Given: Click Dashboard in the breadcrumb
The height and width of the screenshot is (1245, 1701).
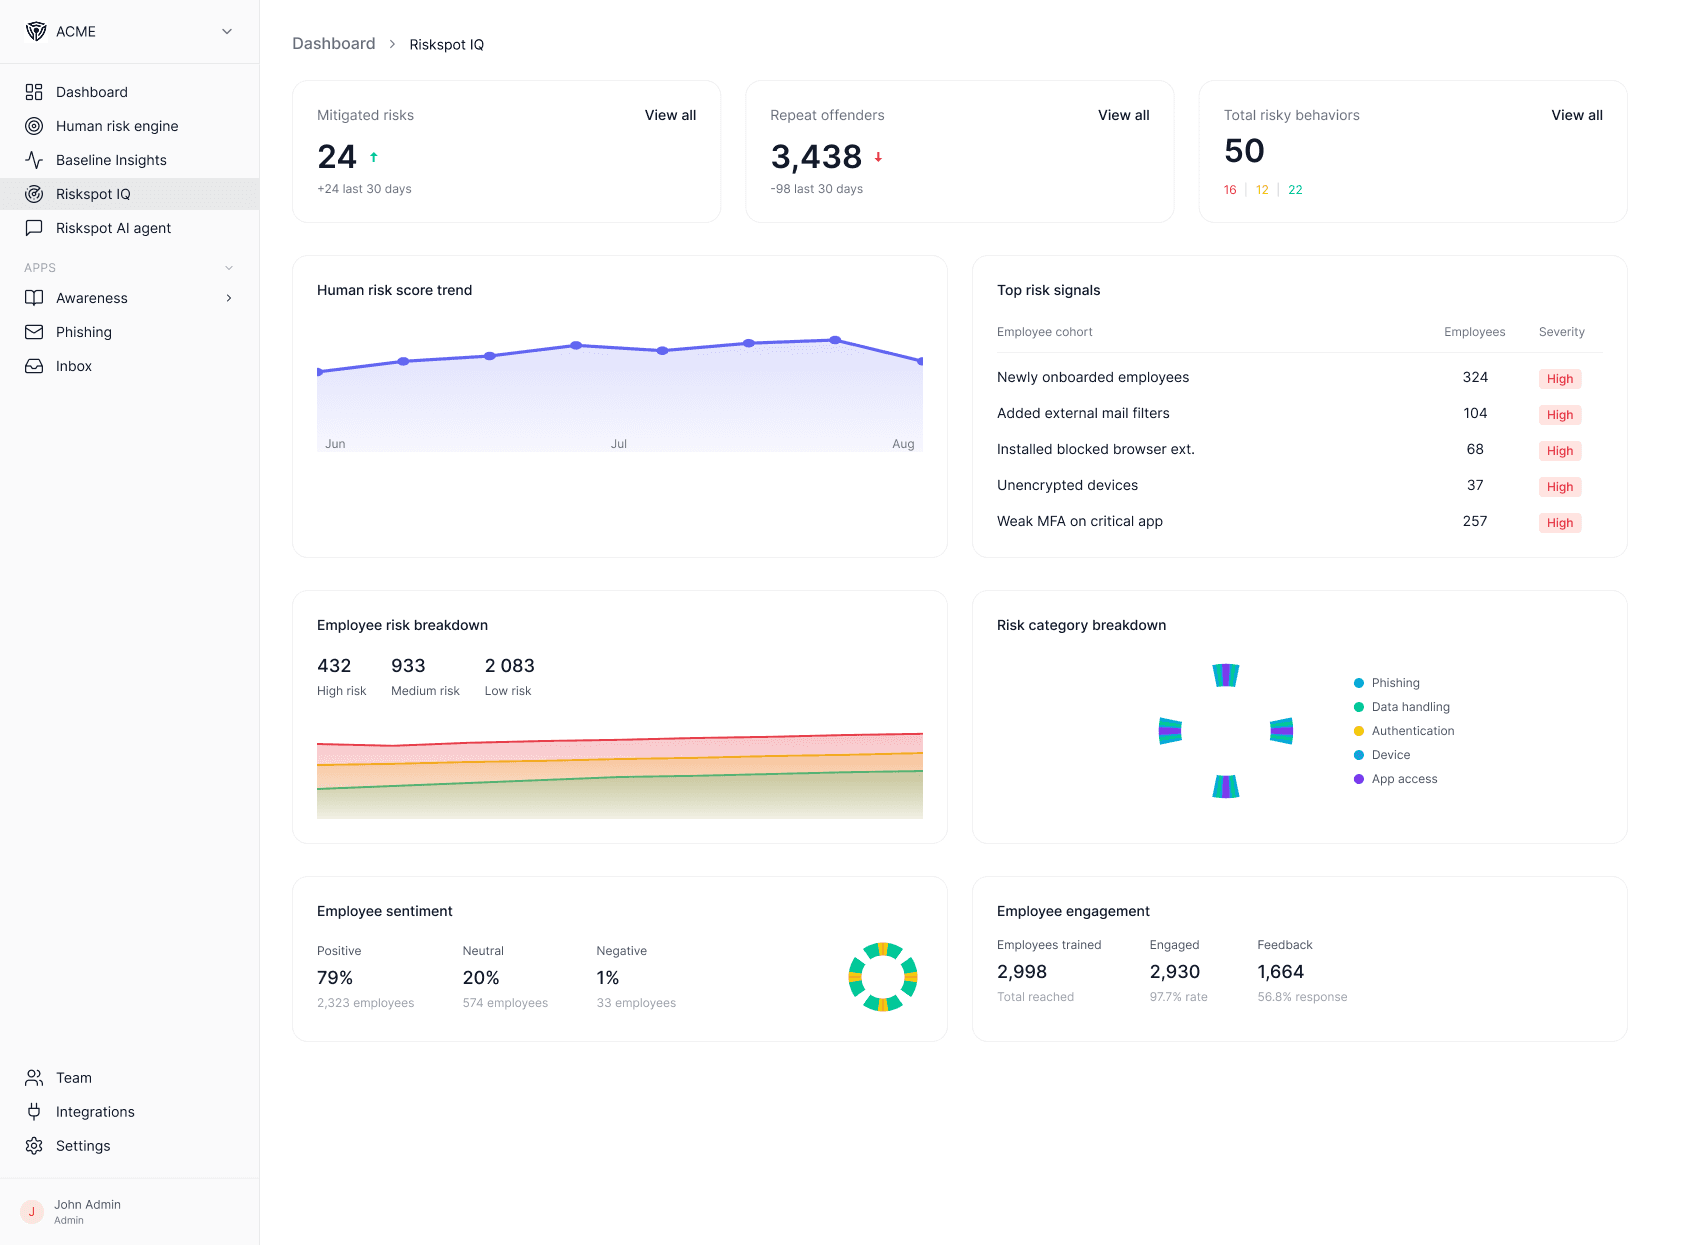Looking at the screenshot, I should pyautogui.click(x=333, y=43).
